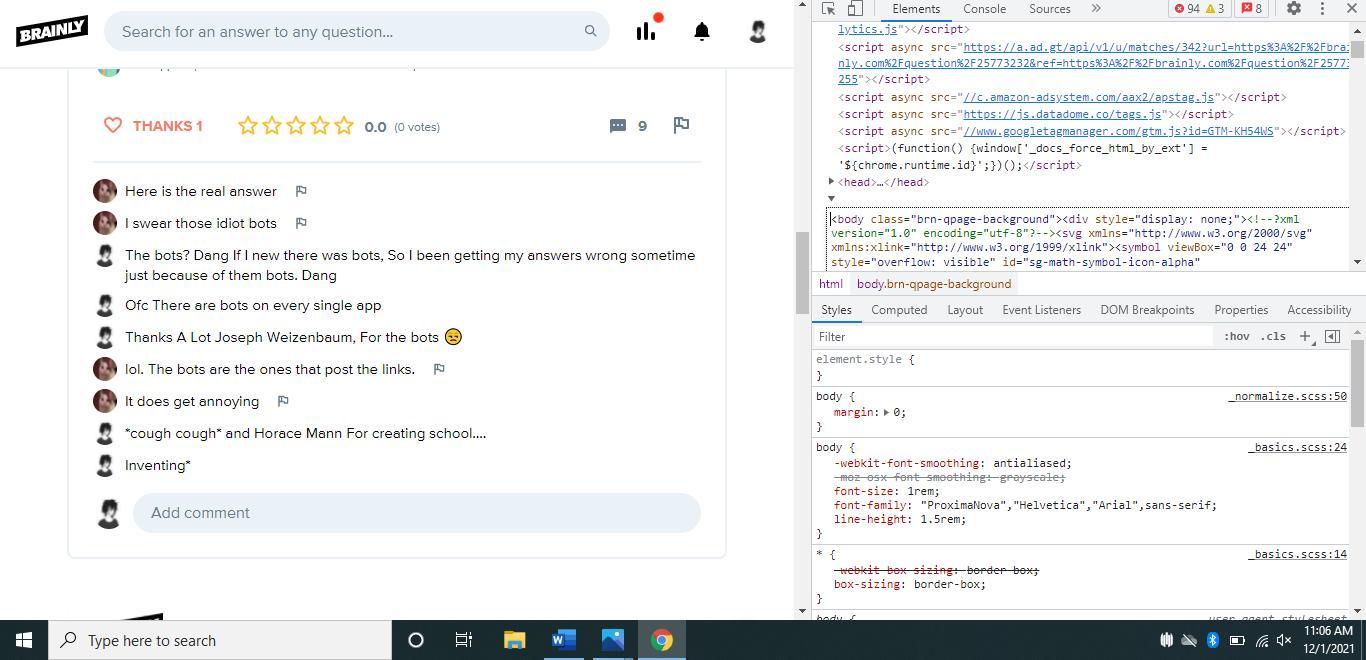Viewport: 1366px width, 660px height.
Task: Click the avatar beside 'Ofc There are bots' comment
Action: 105,305
